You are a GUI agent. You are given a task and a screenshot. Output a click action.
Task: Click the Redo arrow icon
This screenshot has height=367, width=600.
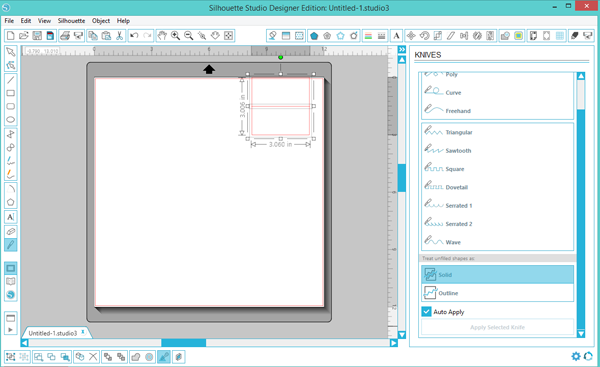(x=147, y=36)
